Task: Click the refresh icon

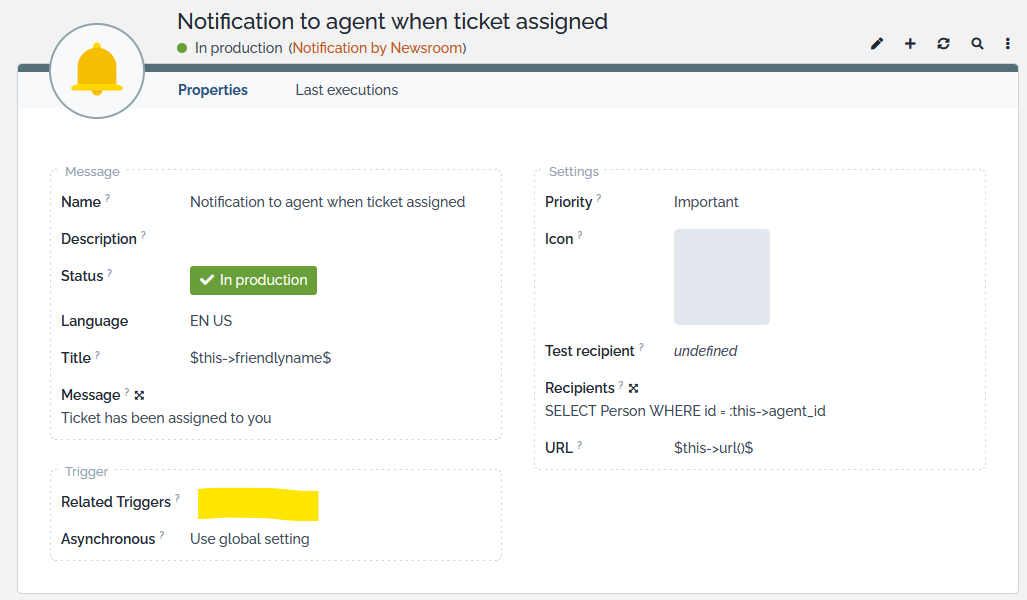Action: coord(943,44)
